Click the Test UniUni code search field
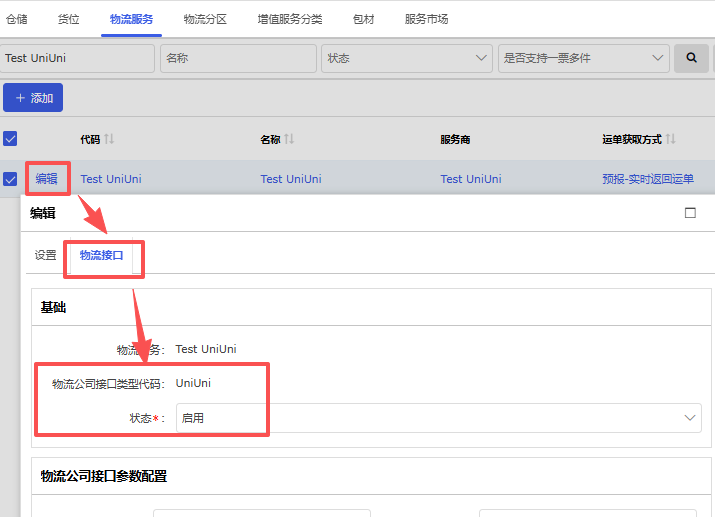Image resolution: width=715 pixels, height=517 pixels. [x=77, y=58]
